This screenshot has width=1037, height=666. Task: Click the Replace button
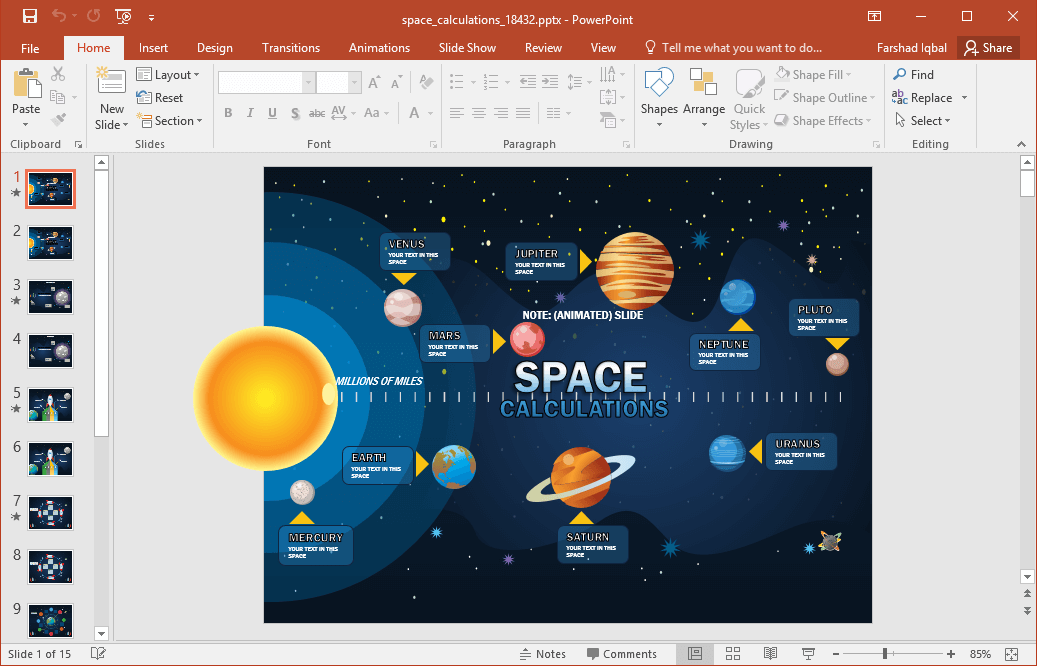point(922,97)
